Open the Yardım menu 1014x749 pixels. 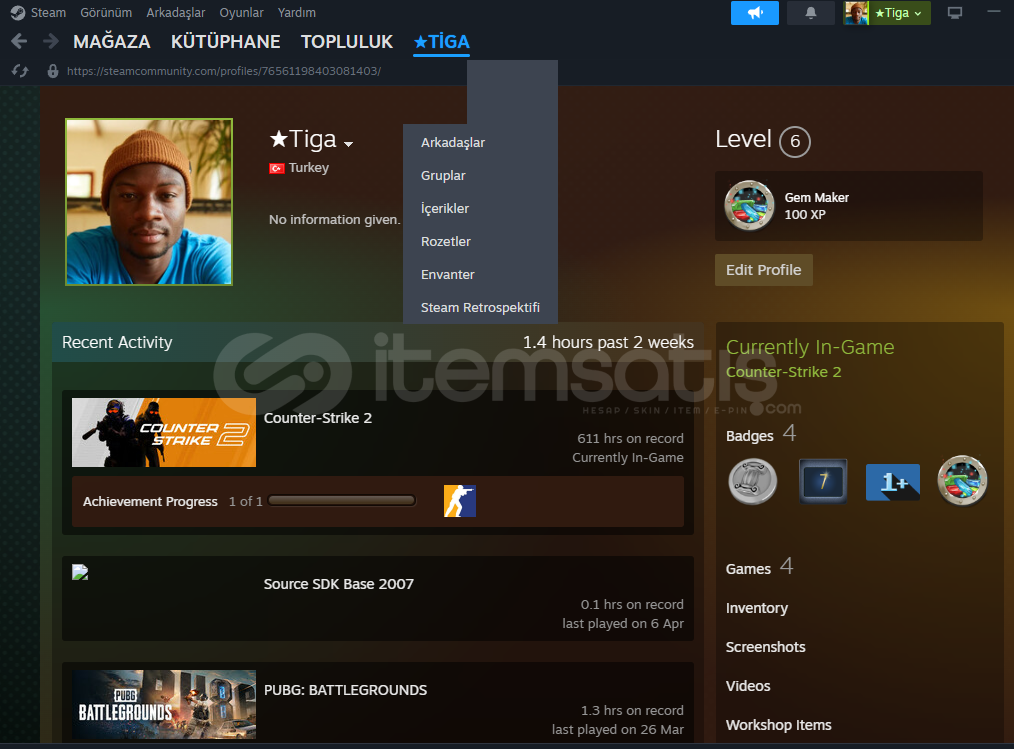(x=297, y=13)
